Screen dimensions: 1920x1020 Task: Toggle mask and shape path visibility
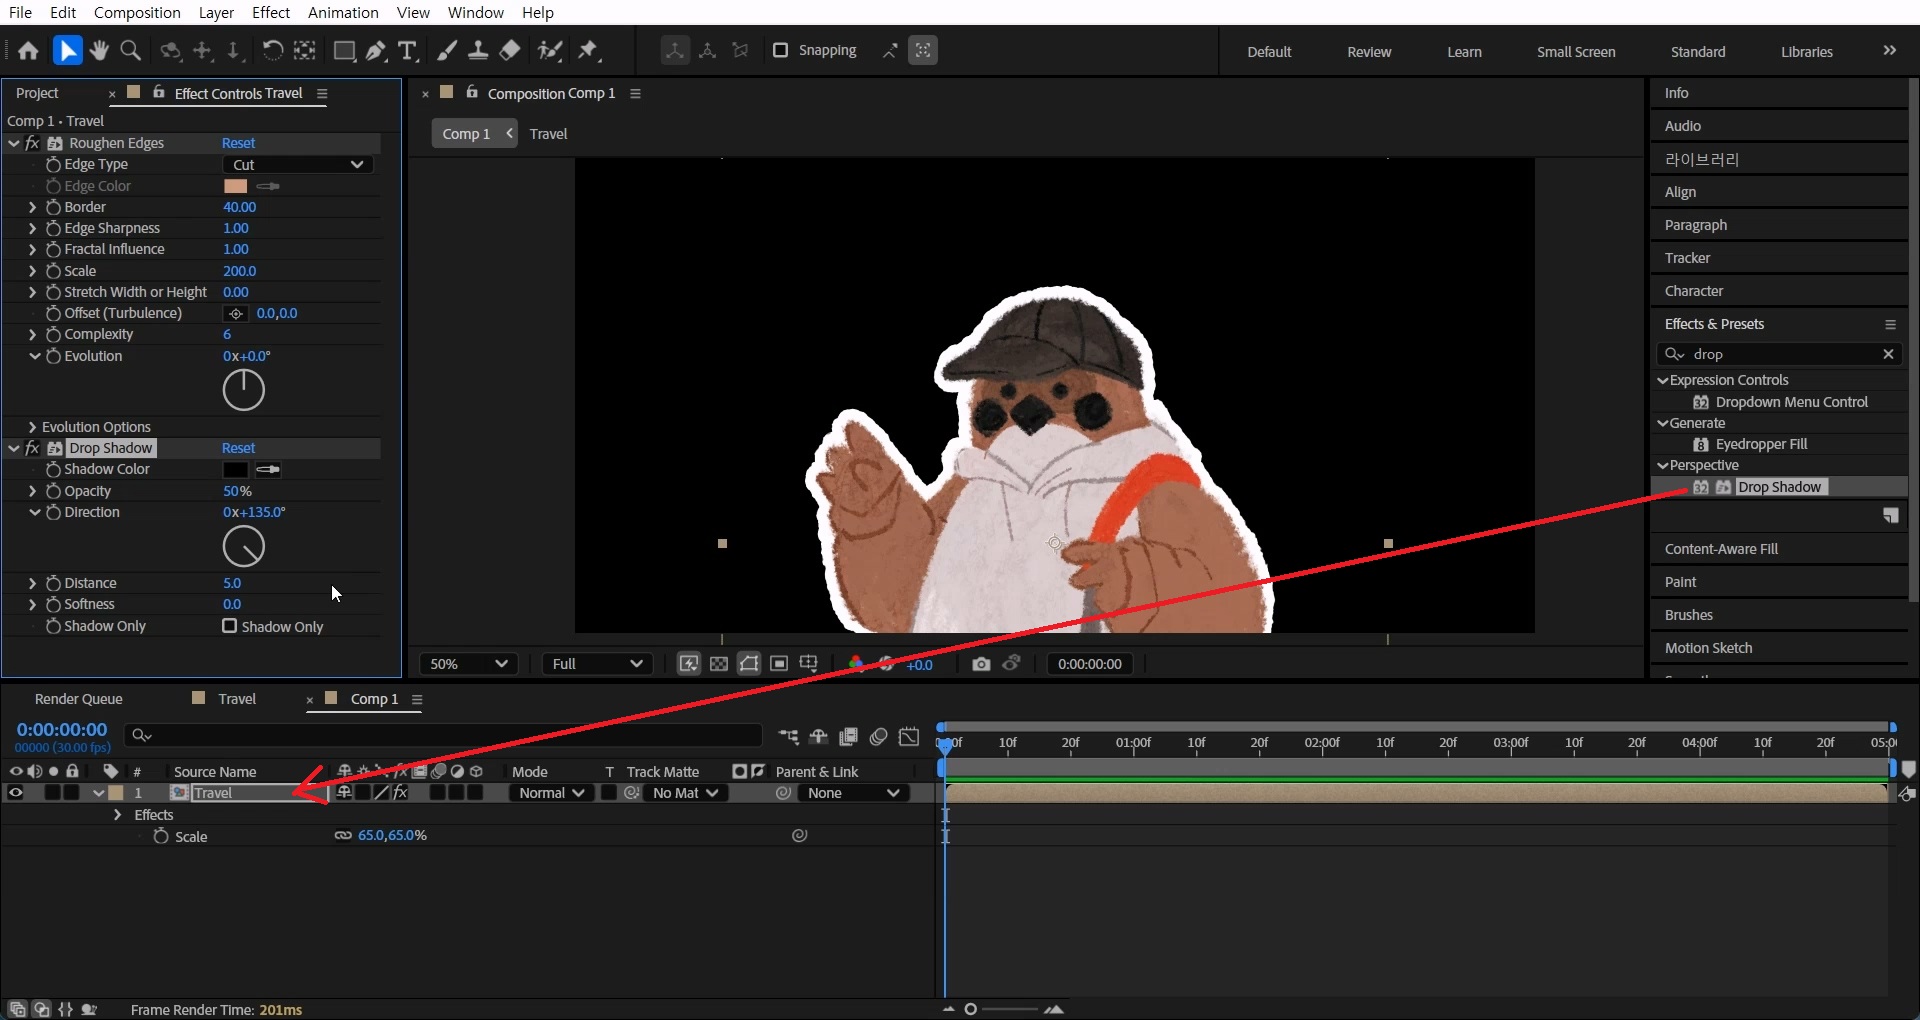(x=749, y=664)
